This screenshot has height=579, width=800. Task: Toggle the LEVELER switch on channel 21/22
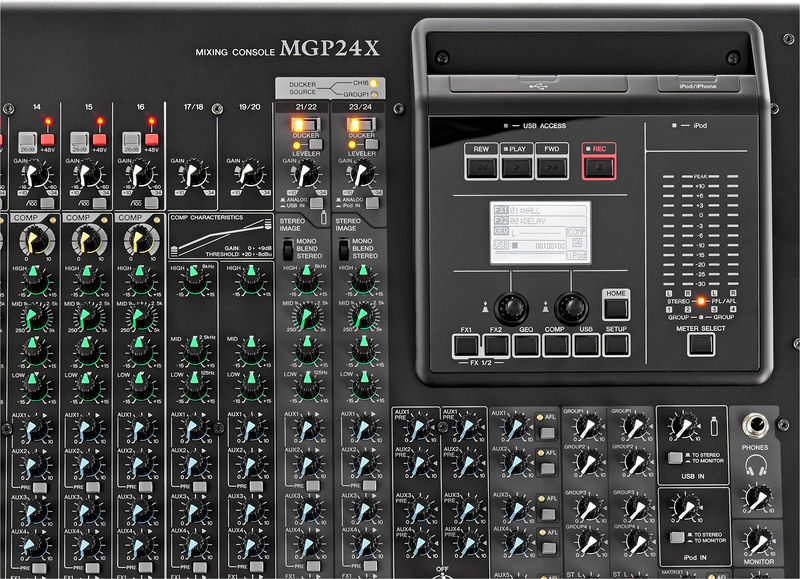316,144
